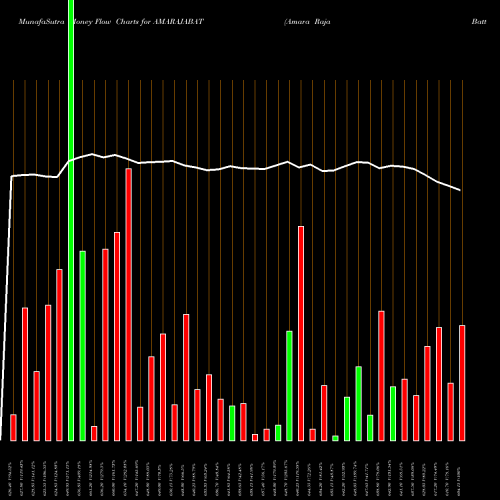Select the tallest red money flow bar
Viewport: 500px width, 500px height.
[128, 305]
